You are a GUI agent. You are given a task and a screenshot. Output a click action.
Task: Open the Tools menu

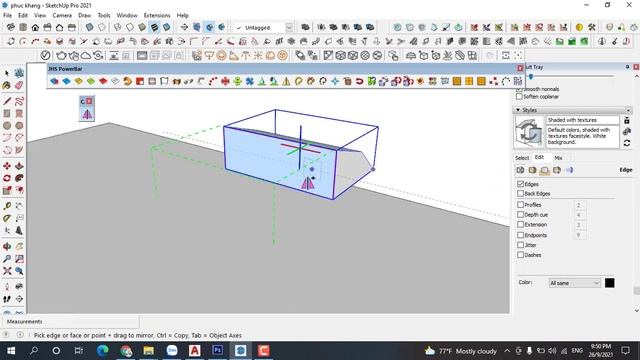coord(104,15)
